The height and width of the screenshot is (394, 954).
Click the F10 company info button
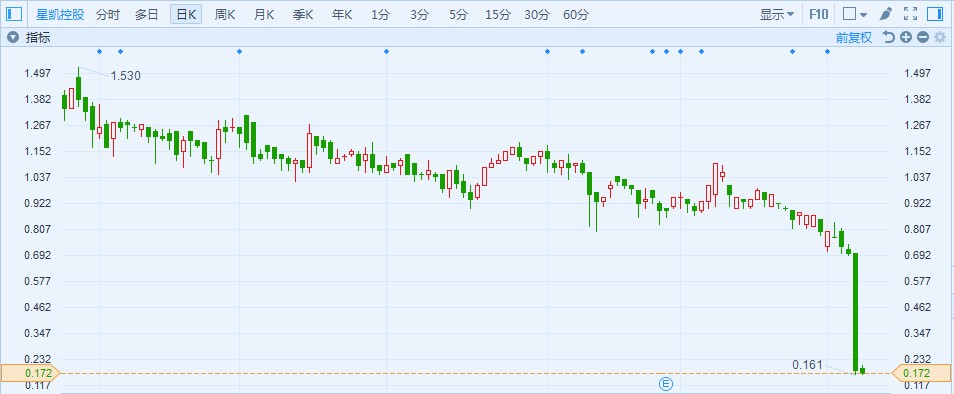point(818,15)
